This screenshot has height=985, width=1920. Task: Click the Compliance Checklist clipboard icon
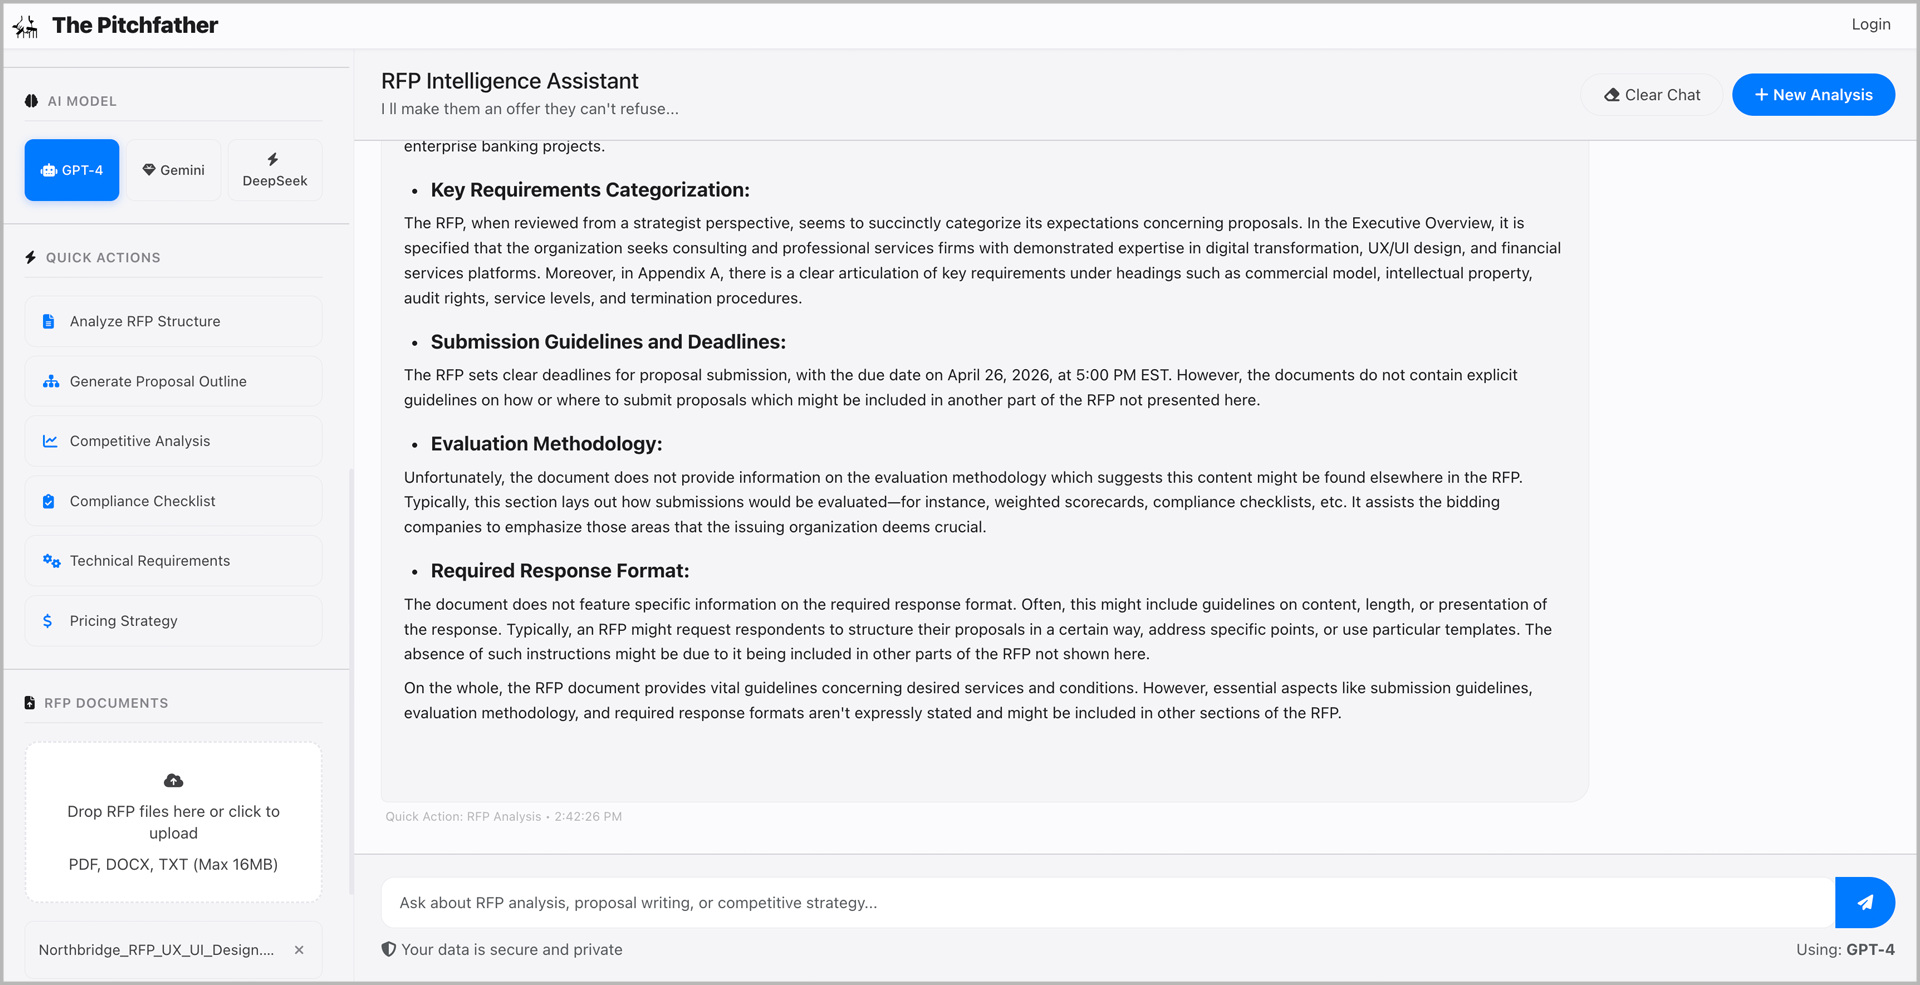pos(49,501)
